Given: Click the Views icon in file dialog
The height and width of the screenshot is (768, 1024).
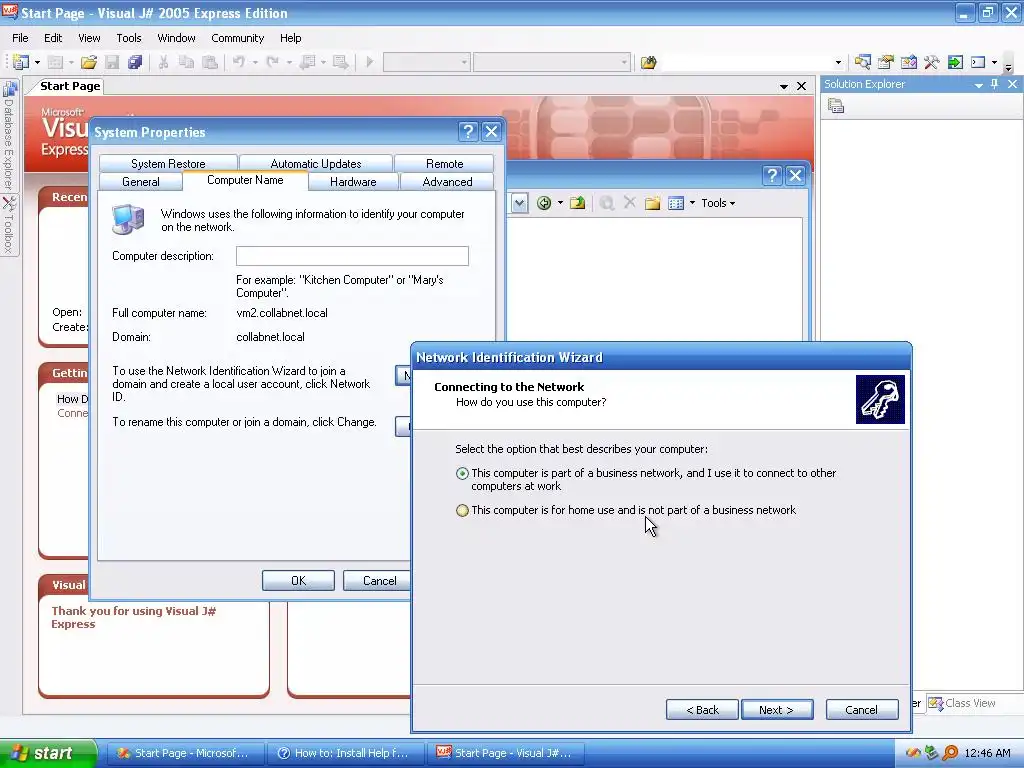Looking at the screenshot, I should [676, 203].
